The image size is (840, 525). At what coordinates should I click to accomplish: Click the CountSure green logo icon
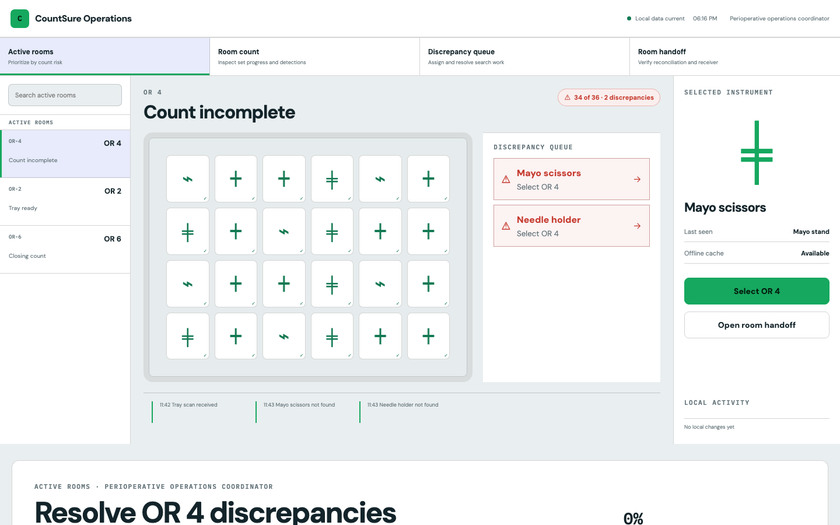(20, 18)
